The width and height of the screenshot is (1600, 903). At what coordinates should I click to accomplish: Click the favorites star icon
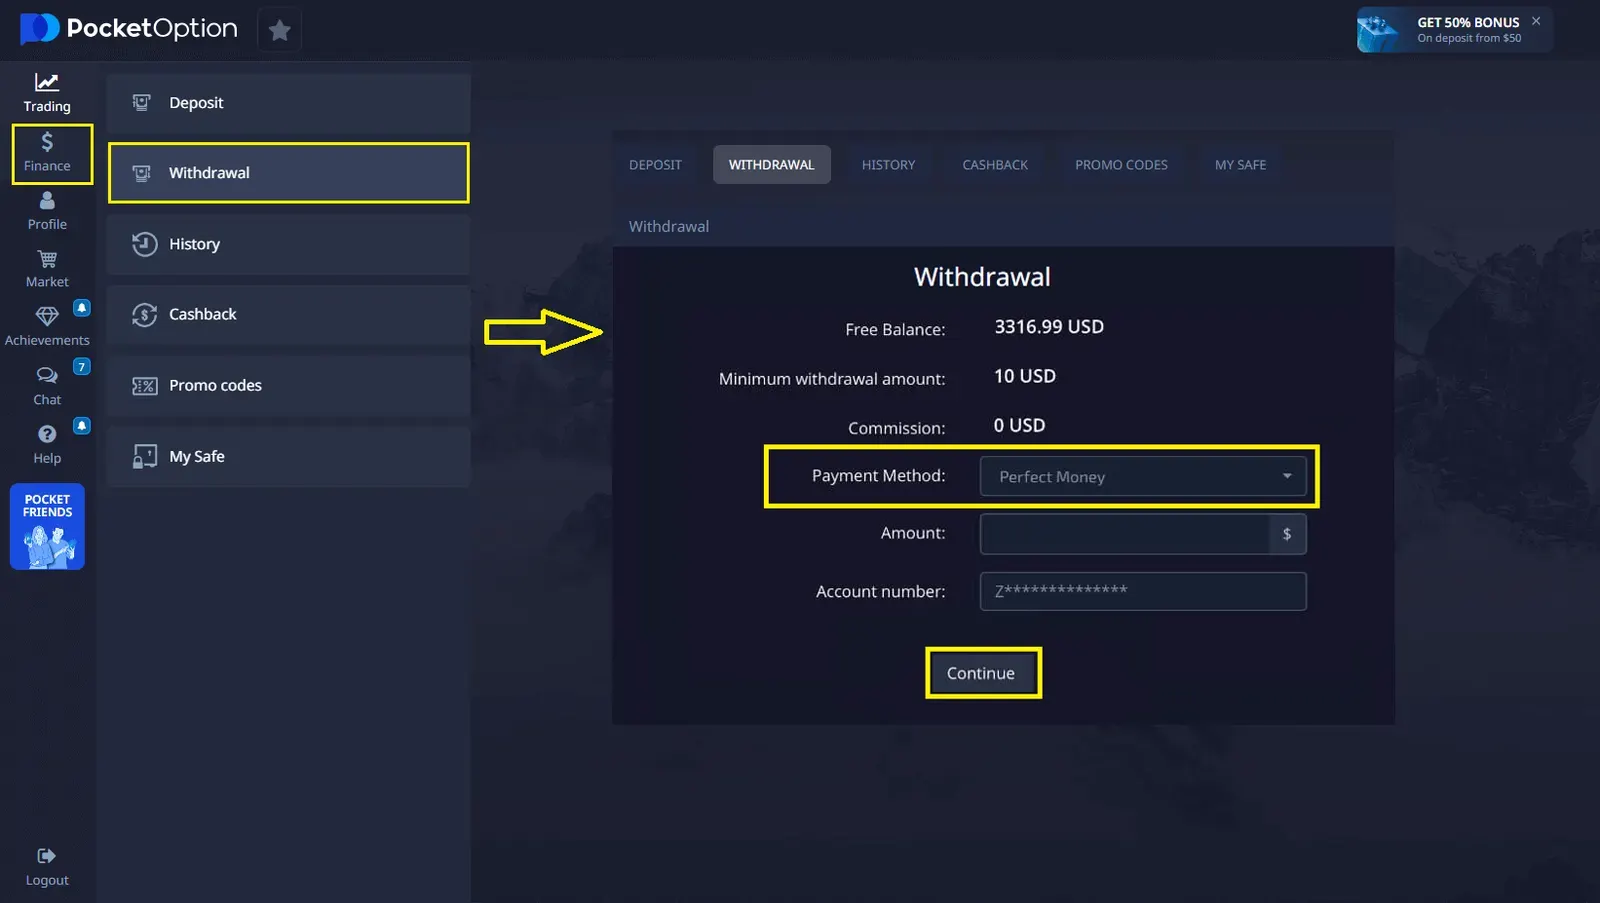coord(280,31)
